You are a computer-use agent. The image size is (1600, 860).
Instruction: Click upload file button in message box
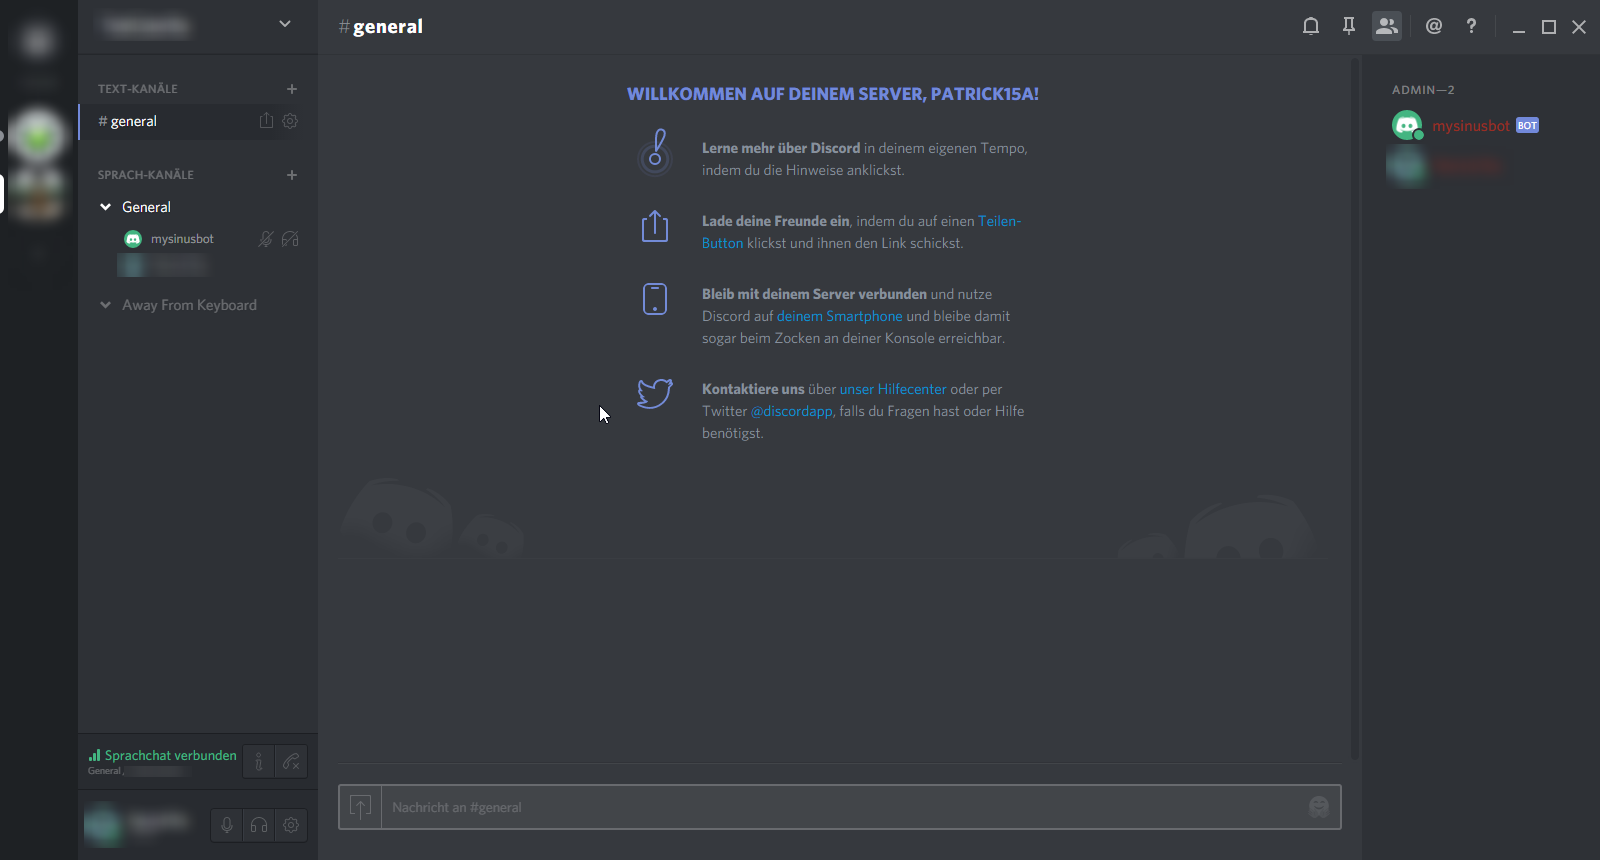pyautogui.click(x=361, y=807)
